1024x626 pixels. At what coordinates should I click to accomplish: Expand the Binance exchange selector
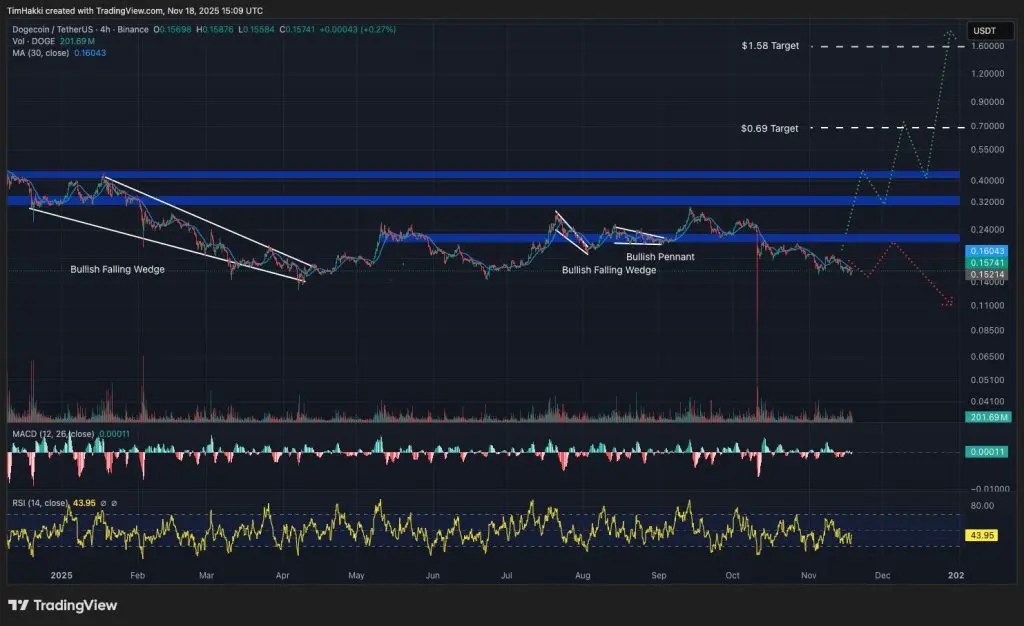click(132, 30)
